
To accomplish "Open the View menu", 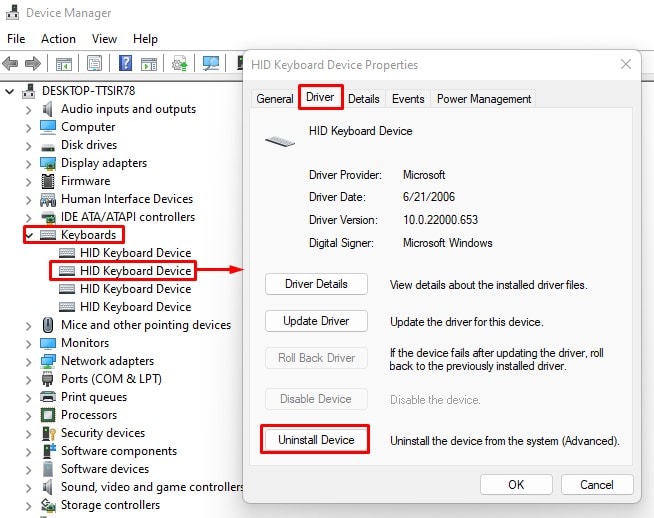I will (x=104, y=39).
